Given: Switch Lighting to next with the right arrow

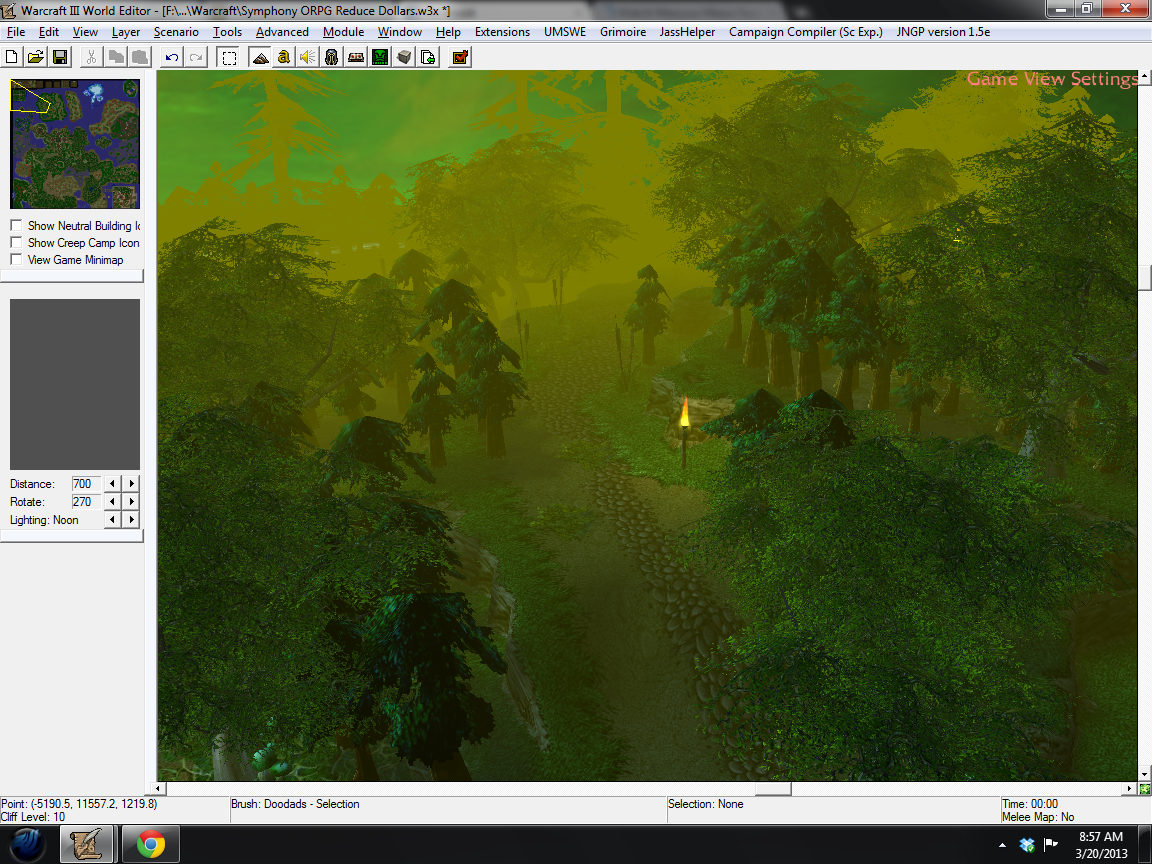Looking at the screenshot, I should (132, 519).
